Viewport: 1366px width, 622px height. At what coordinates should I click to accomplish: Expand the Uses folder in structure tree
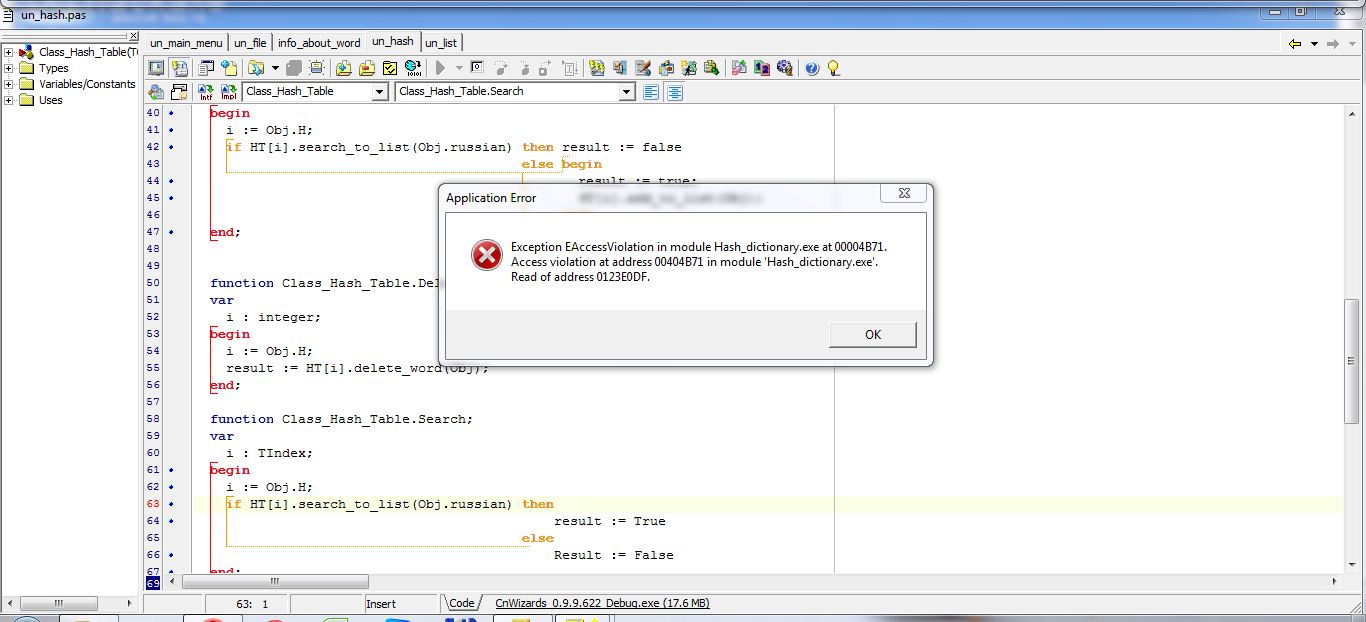pyautogui.click(x=9, y=100)
